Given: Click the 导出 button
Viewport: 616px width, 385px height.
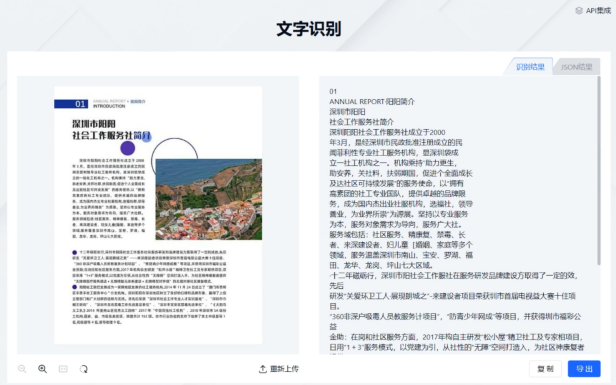Looking at the screenshot, I should tap(584, 369).
